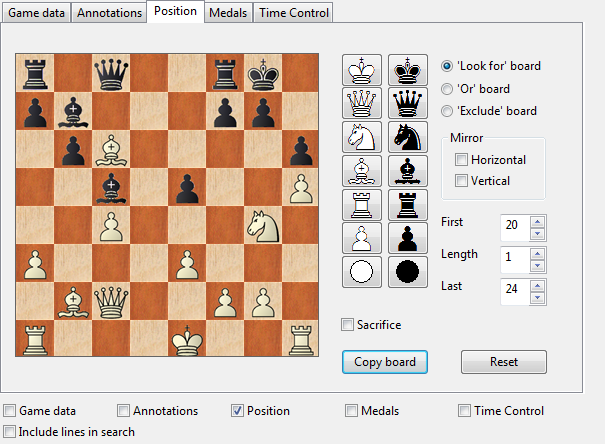605x444 pixels.
Task: Select the white king piece in palette
Action: [362, 71]
